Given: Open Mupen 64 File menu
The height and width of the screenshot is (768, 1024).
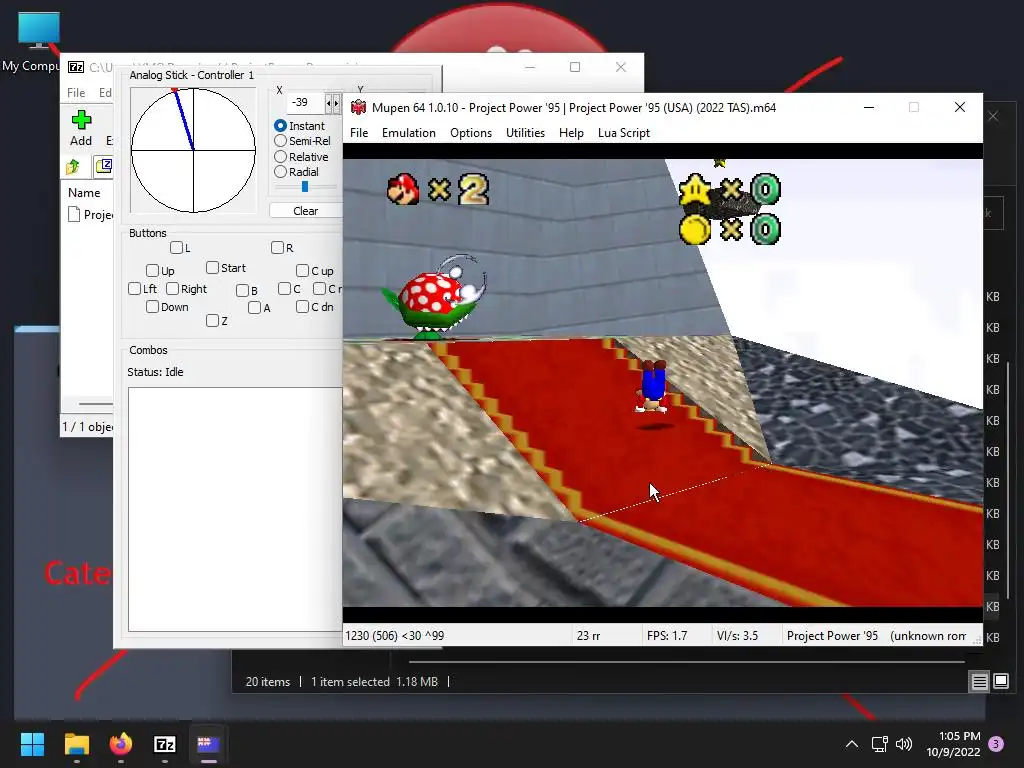Looking at the screenshot, I should (x=359, y=133).
